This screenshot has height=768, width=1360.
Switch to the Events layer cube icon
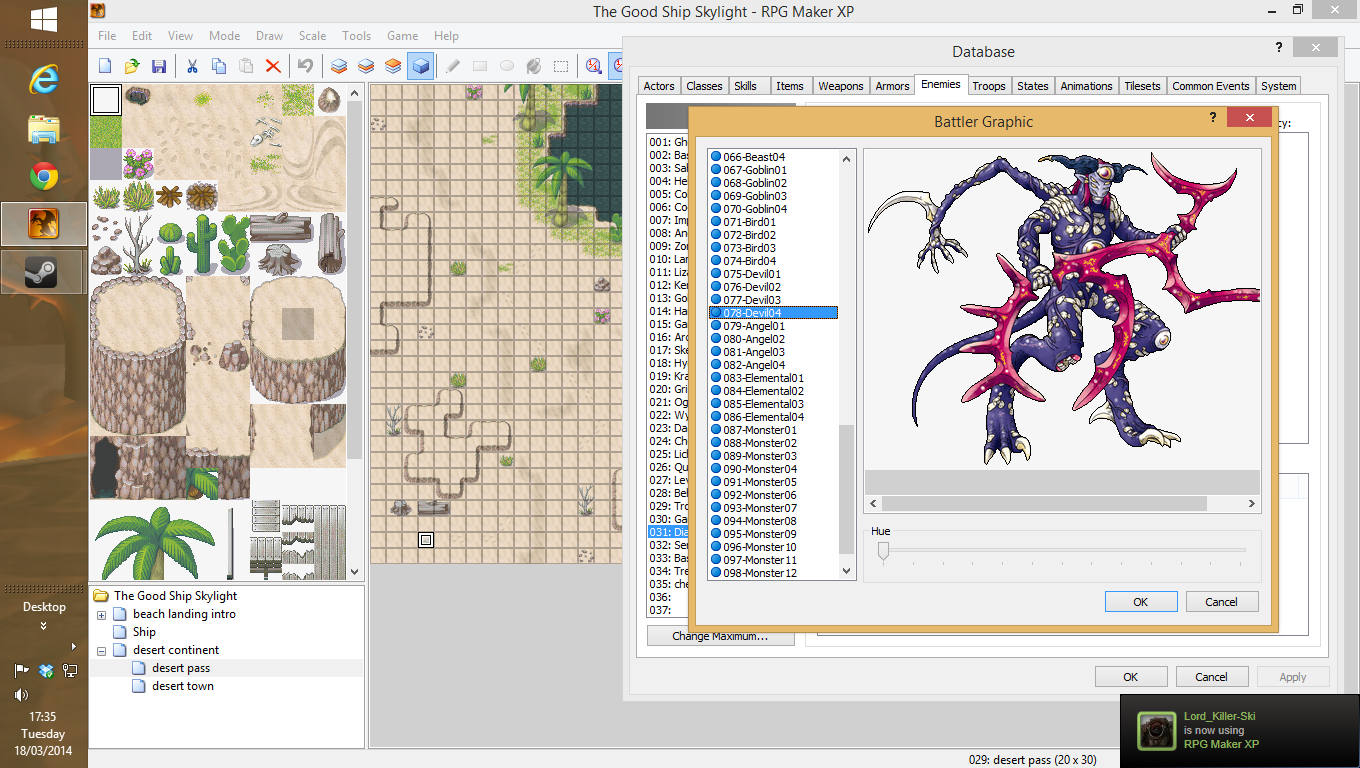point(420,66)
